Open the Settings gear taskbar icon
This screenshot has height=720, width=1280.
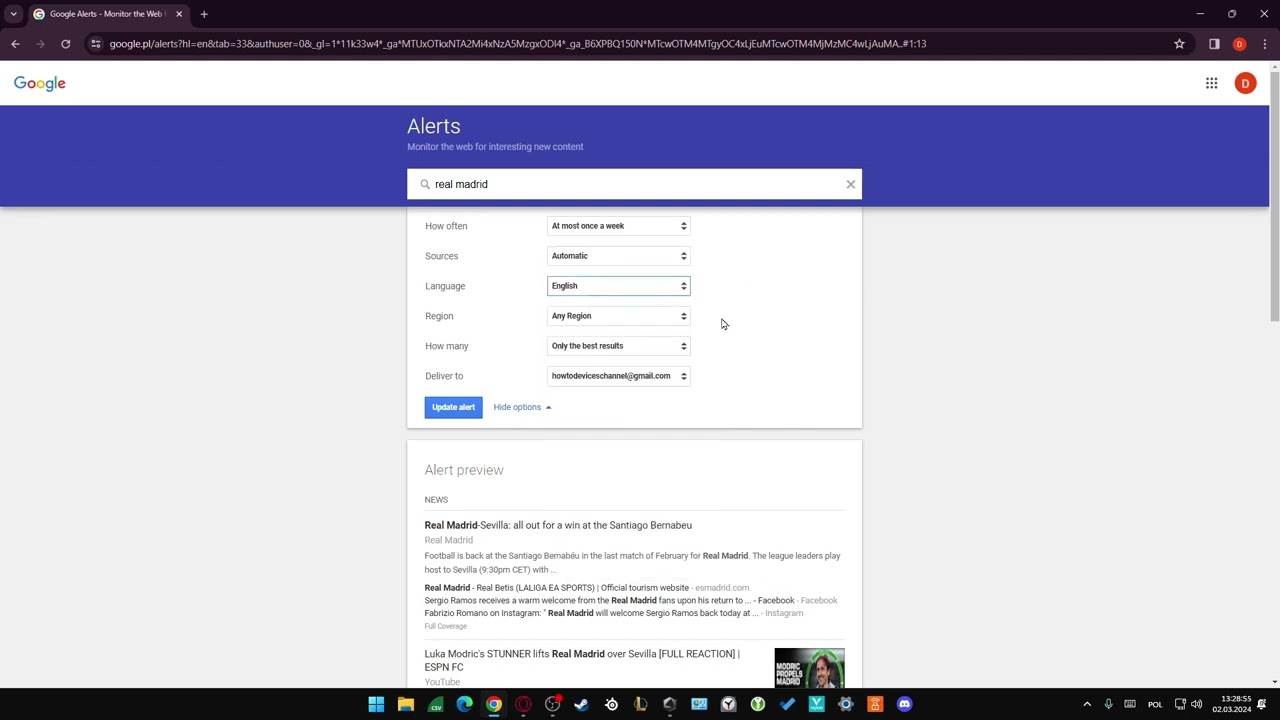click(846, 704)
